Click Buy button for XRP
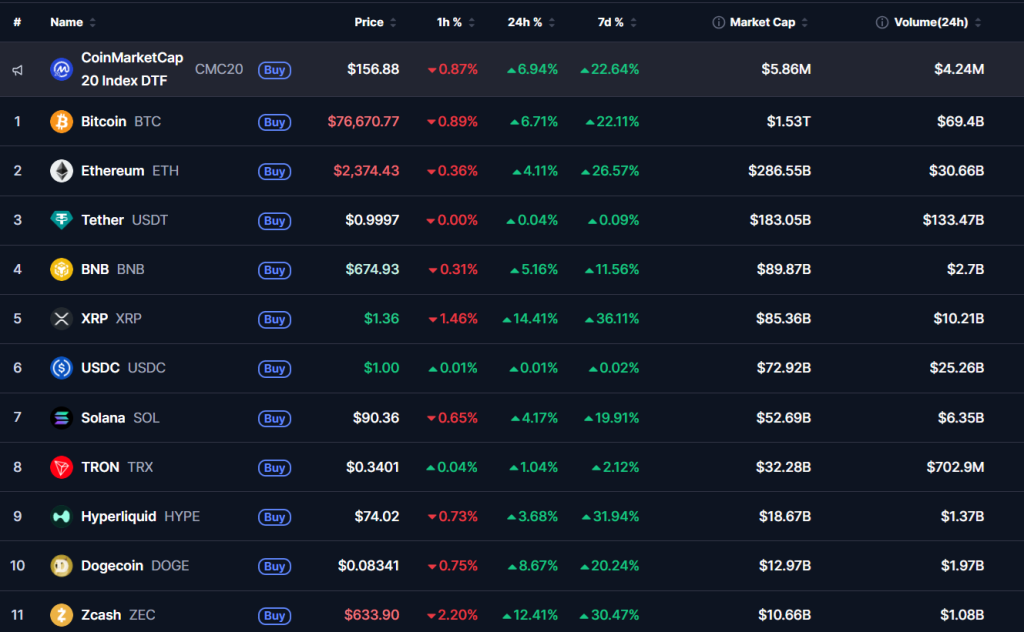The image size is (1024, 632). (274, 319)
